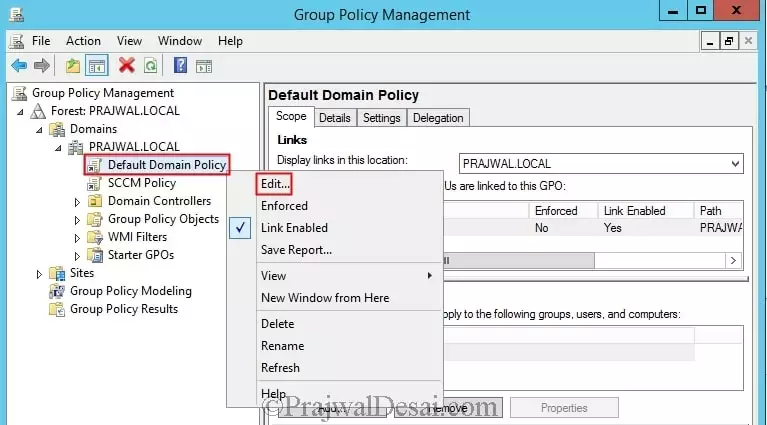Screen dimensions: 767x425
Task: Expand the Domain Controllers tree node
Action: coord(78,202)
